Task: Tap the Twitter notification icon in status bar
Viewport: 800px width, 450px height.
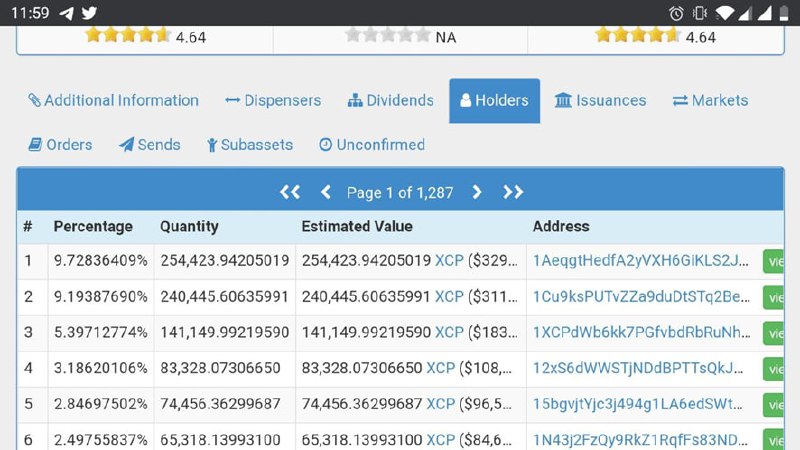Action: [x=89, y=13]
